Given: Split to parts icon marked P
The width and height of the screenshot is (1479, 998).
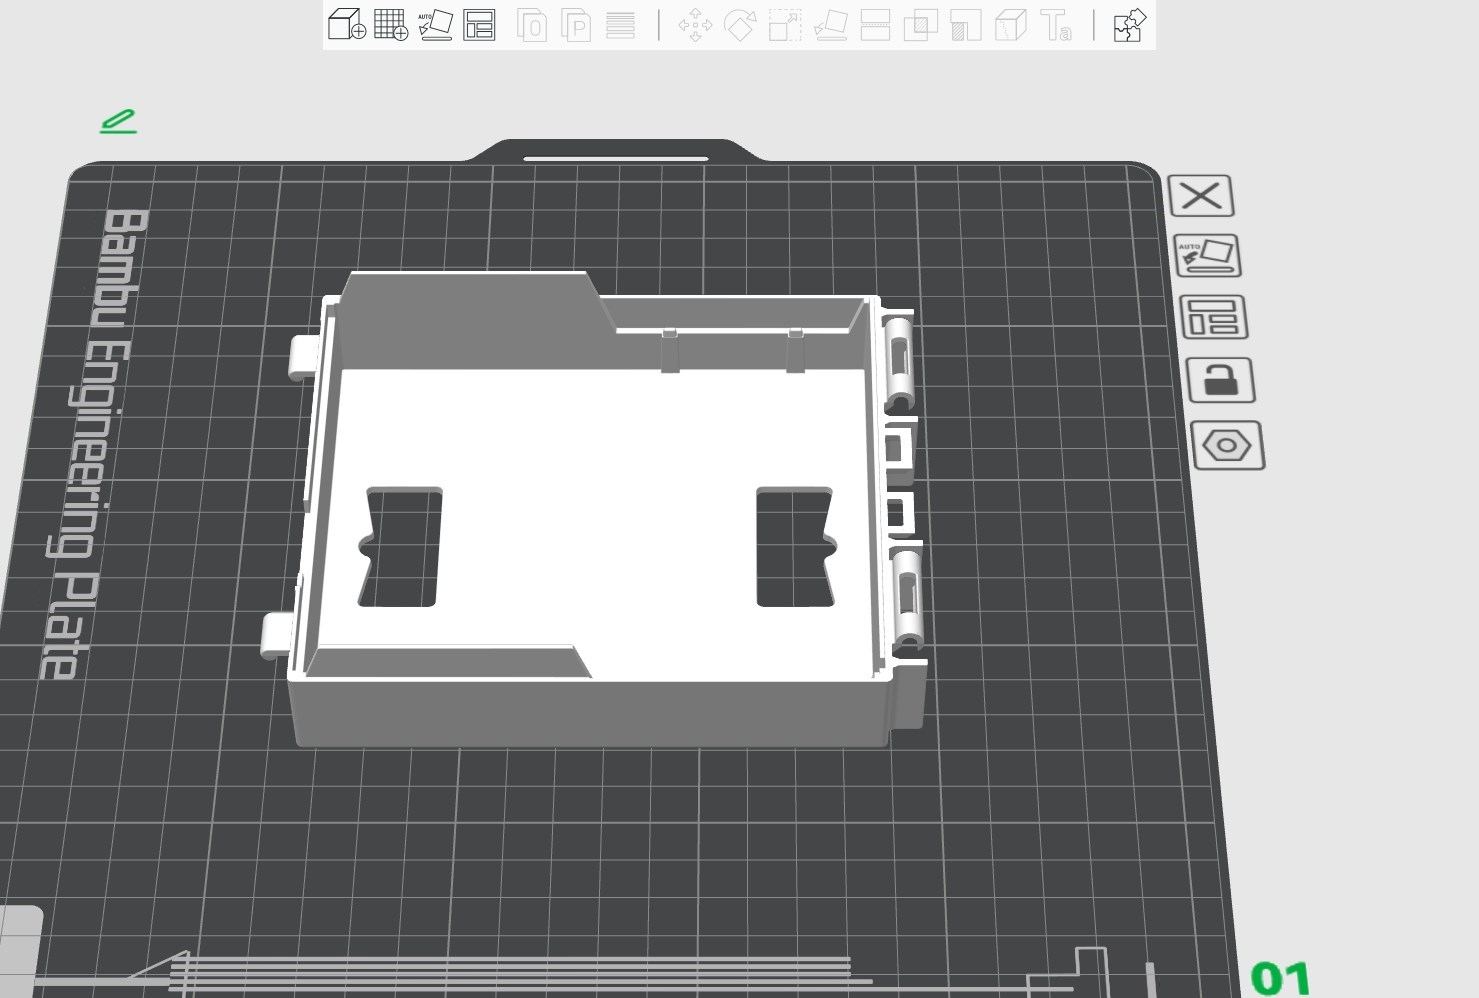Looking at the screenshot, I should coord(576,24).
